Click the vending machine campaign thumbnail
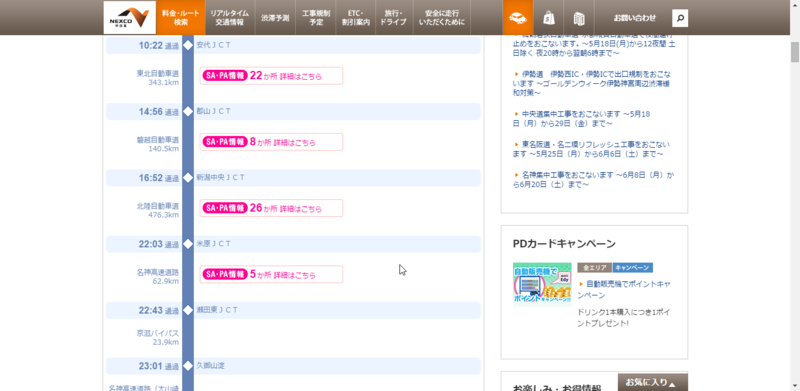800x391 pixels. tap(542, 284)
